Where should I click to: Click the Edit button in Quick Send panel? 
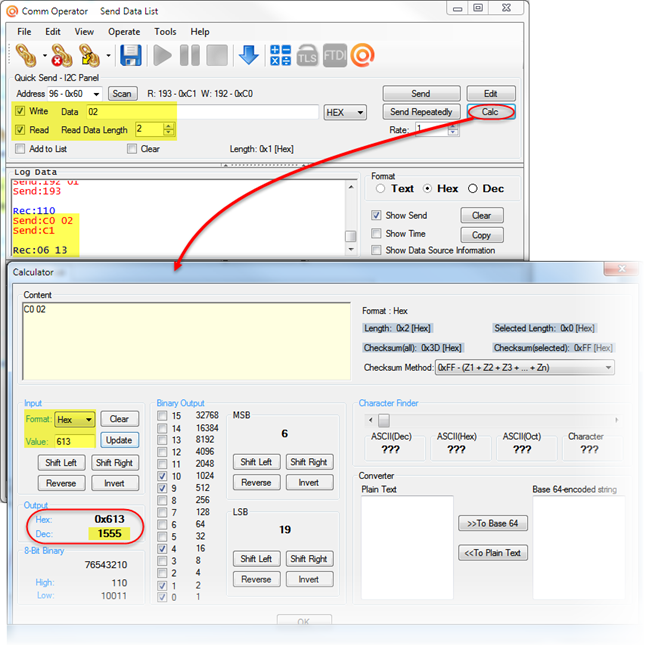coord(491,94)
